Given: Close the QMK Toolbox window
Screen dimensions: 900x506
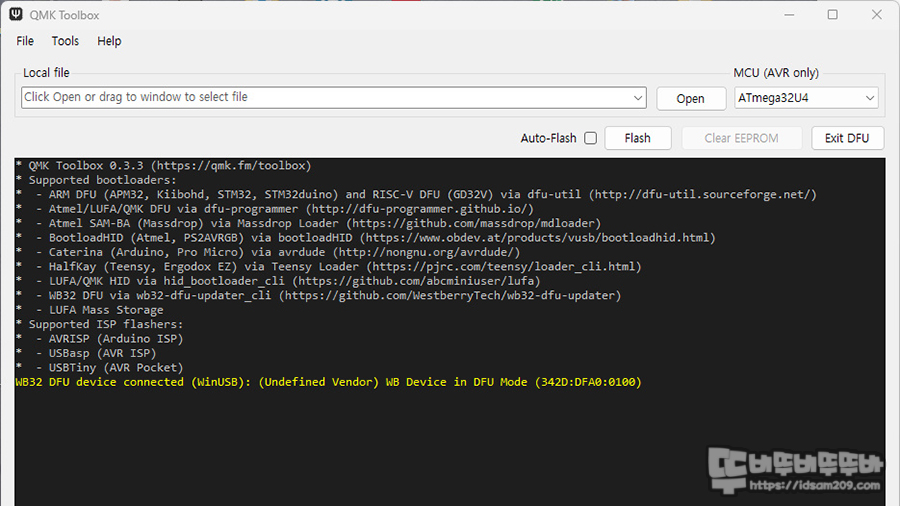Looking at the screenshot, I should click(876, 15).
